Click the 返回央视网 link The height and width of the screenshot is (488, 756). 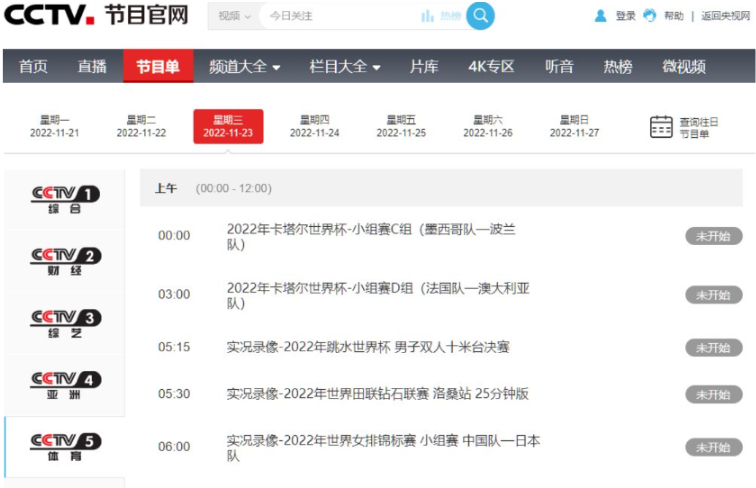point(725,16)
